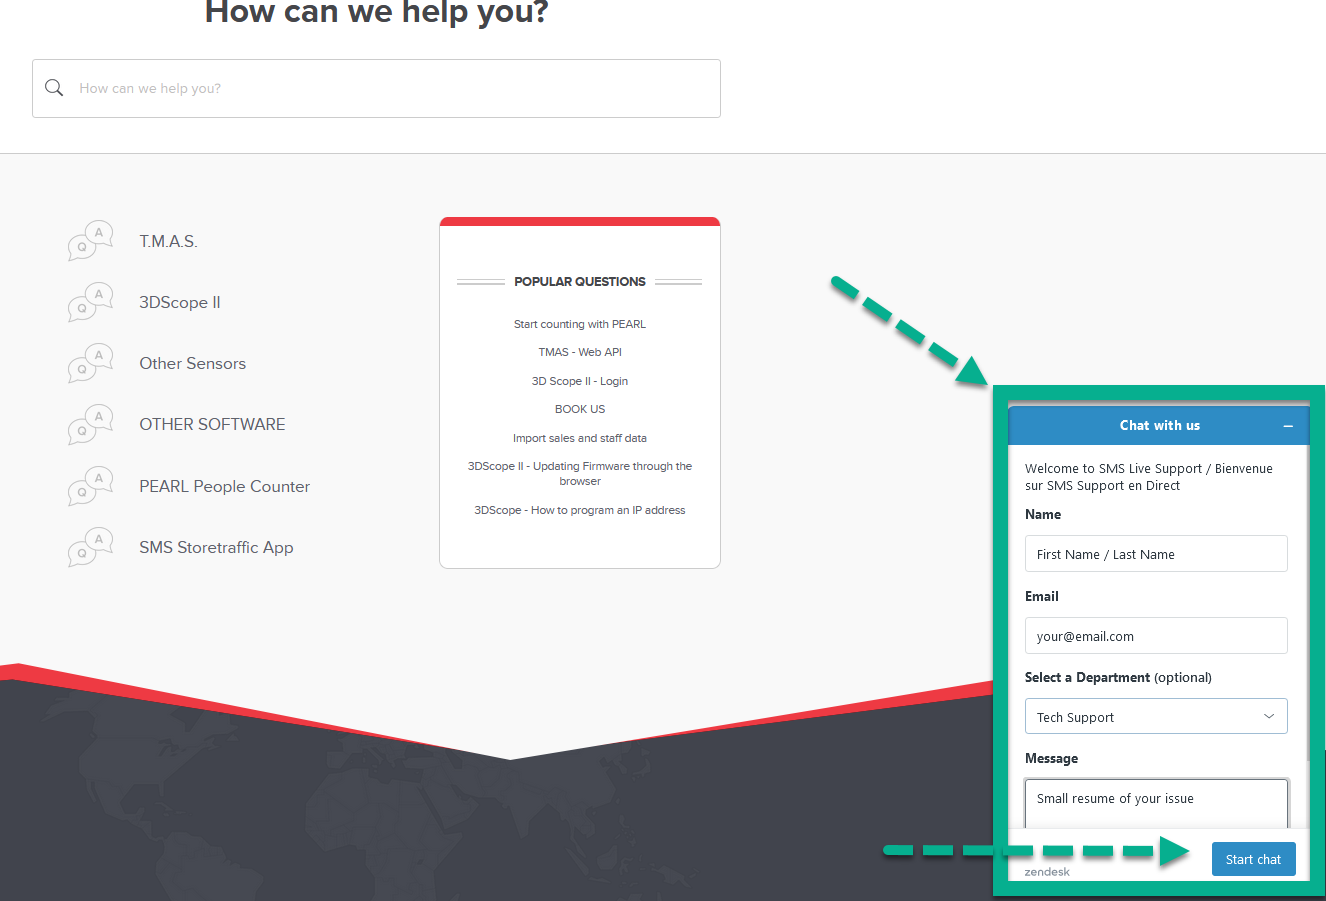
Task: Open the SMS Storetraffic App category
Action: pyautogui.click(x=216, y=547)
